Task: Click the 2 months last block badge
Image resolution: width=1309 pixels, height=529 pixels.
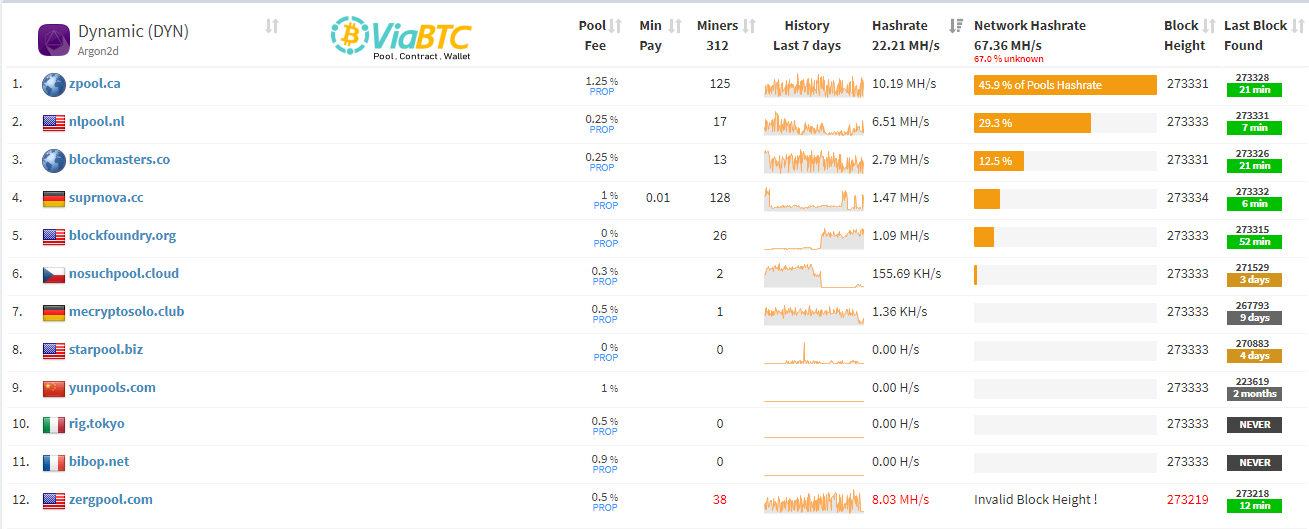Action: coord(1253,394)
